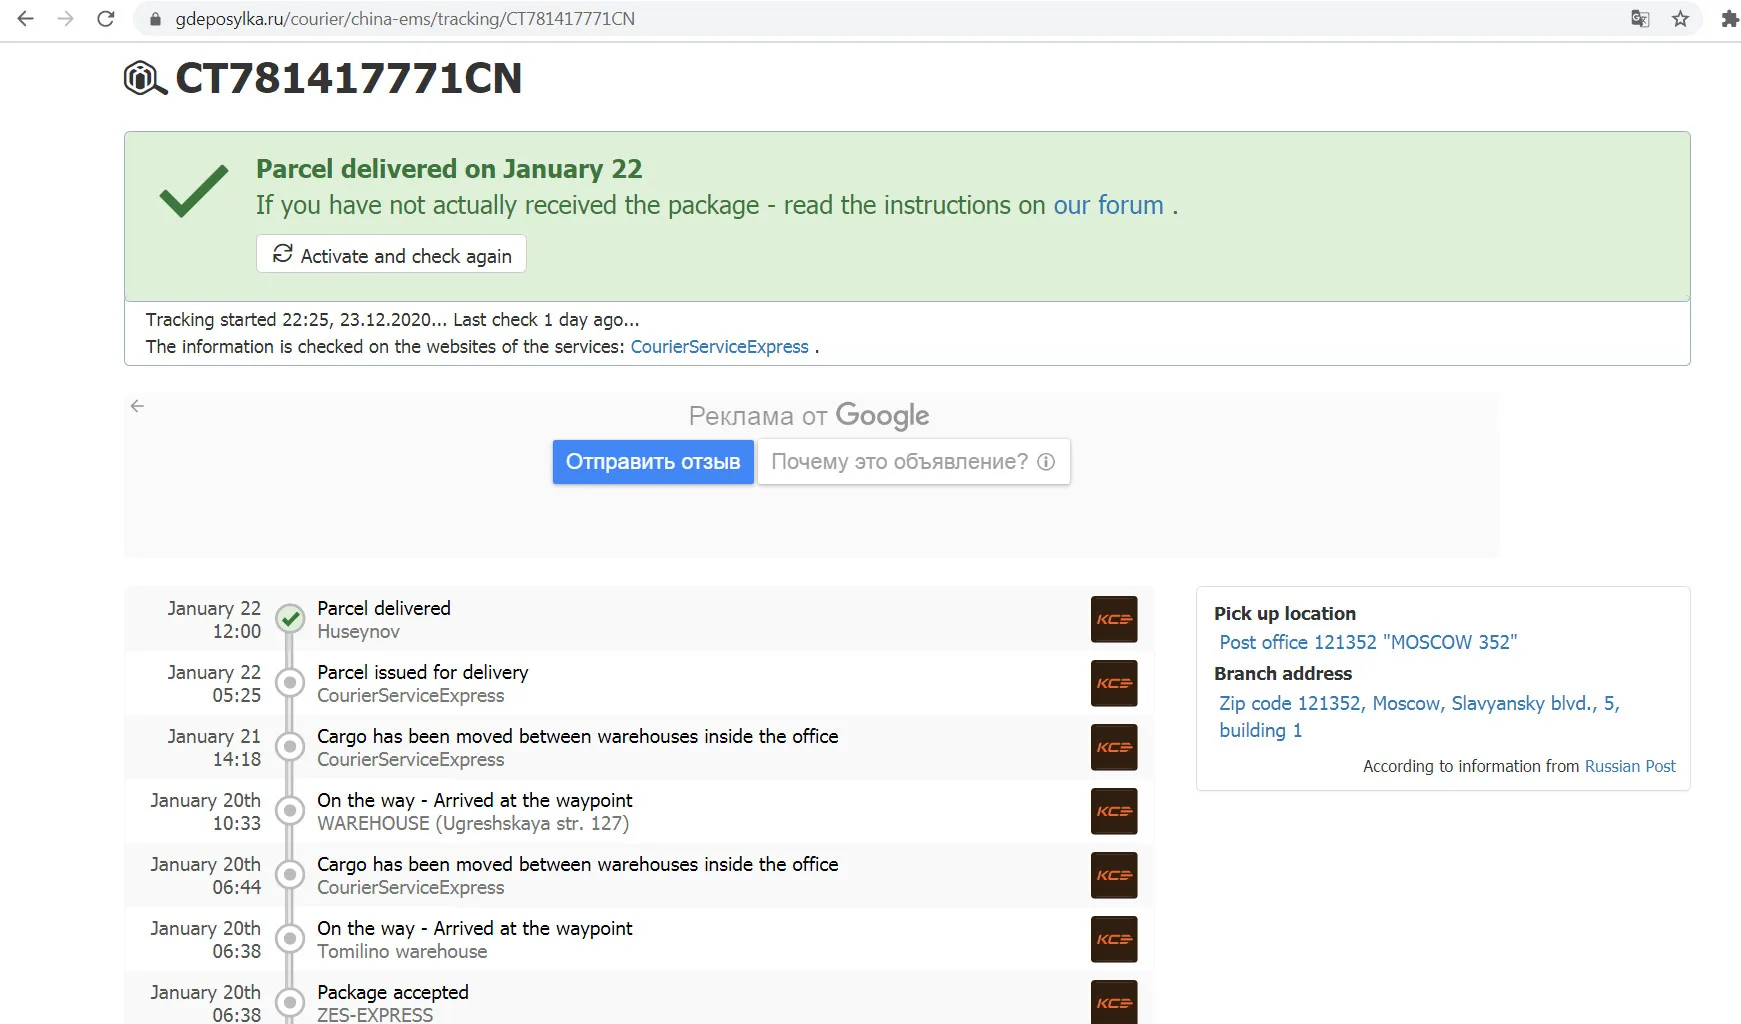Open Post office 121352 MOSCOW 352 link
1741x1024 pixels.
point(1367,642)
